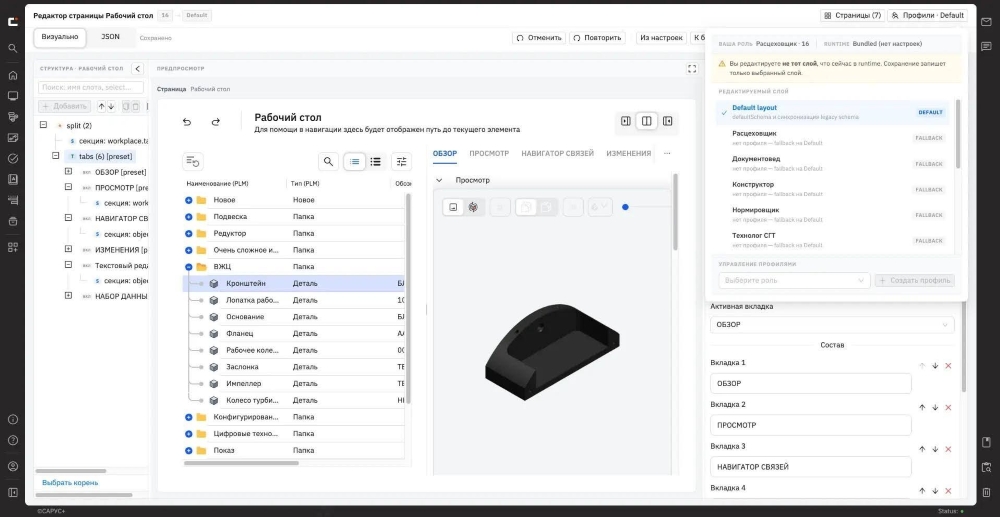The image size is (1000, 517).
Task: Collapse the structure panel with the chevron button
Action: click(x=138, y=69)
